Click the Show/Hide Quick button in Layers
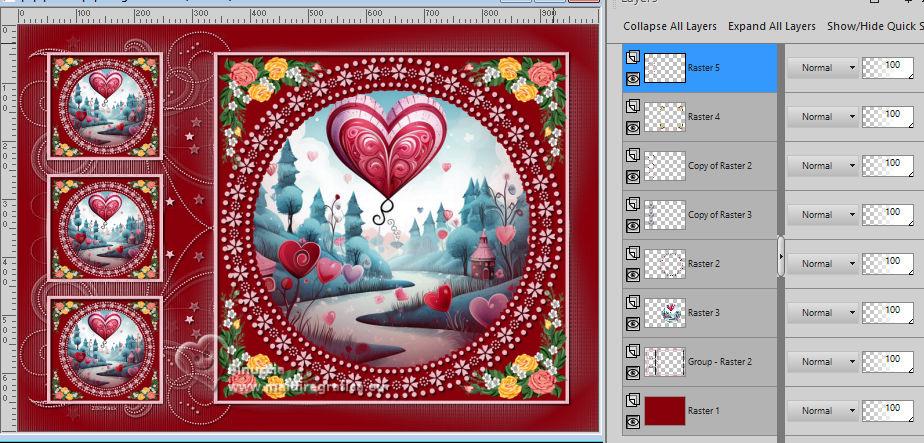The height and width of the screenshot is (443, 924). click(875, 26)
